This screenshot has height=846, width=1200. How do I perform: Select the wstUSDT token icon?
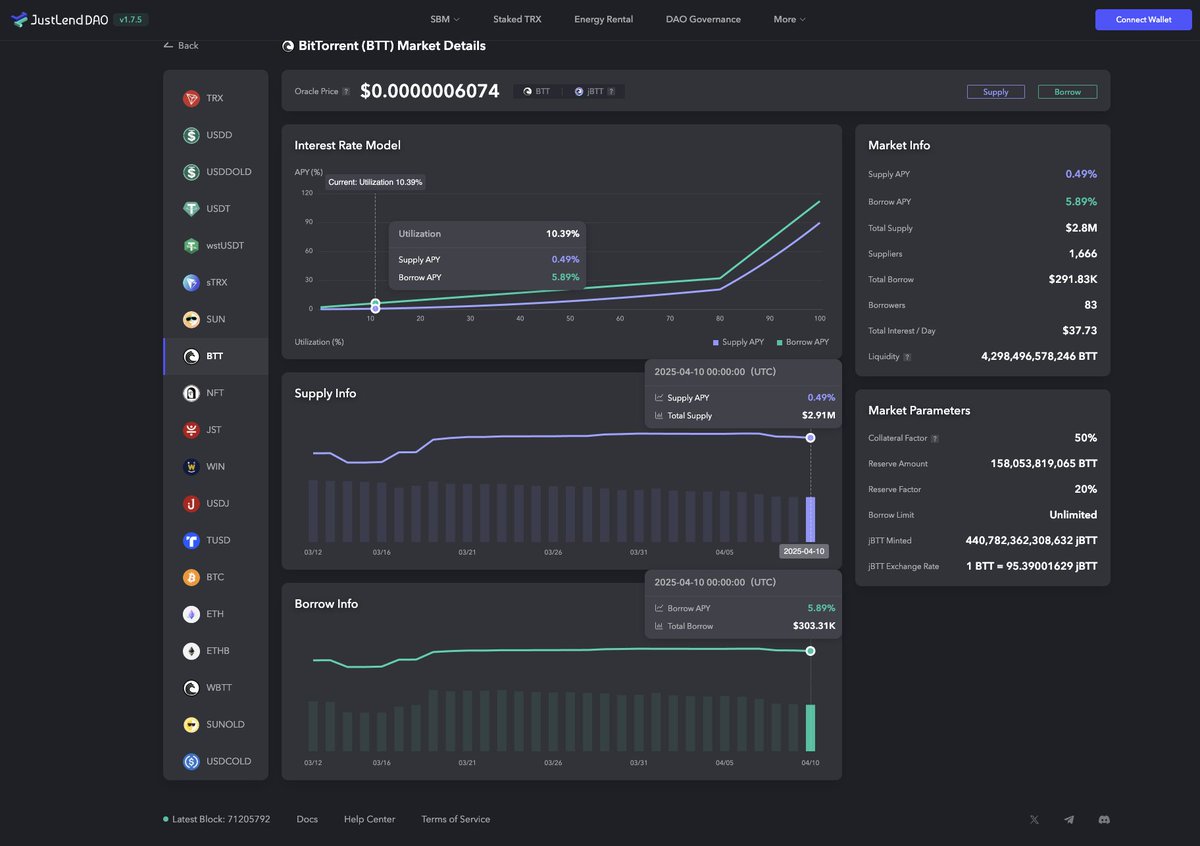[x=191, y=246]
